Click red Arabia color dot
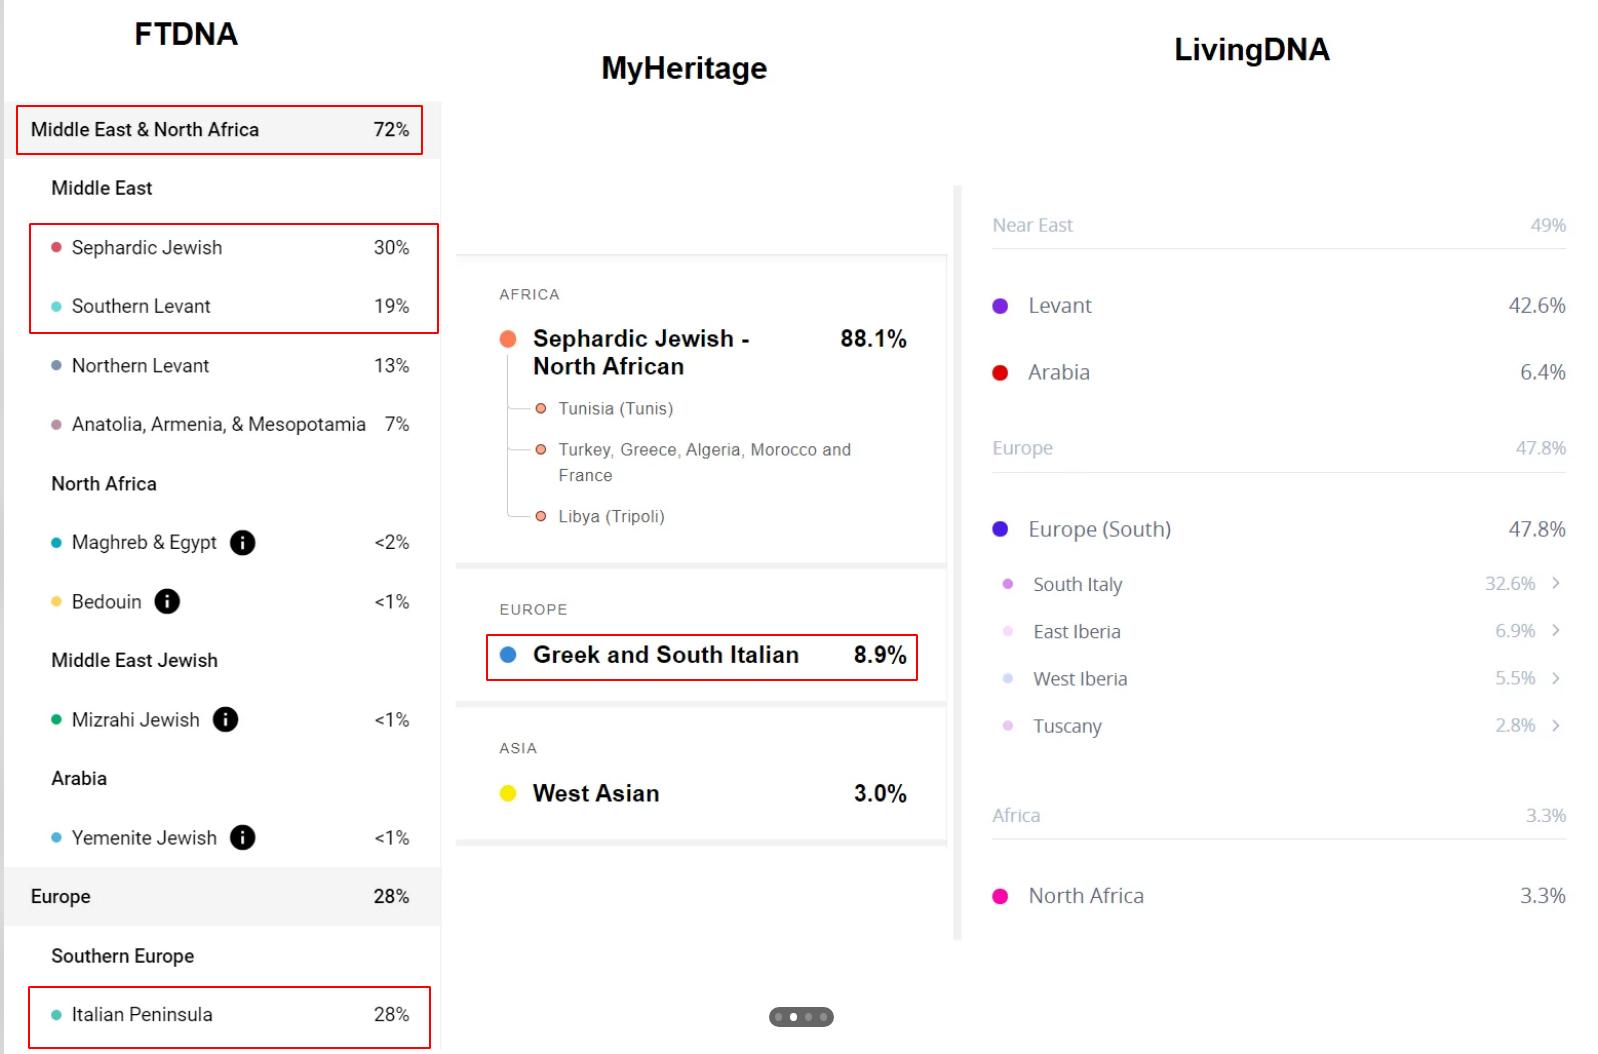 tap(1000, 373)
